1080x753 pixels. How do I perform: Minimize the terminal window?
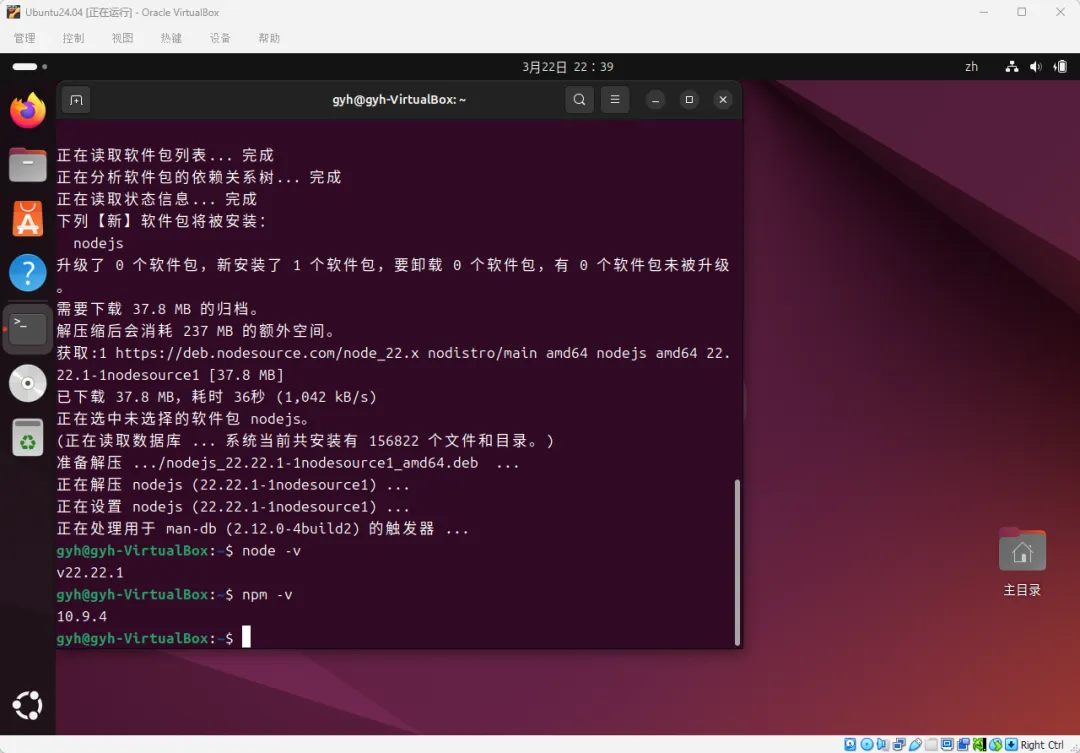pos(655,100)
